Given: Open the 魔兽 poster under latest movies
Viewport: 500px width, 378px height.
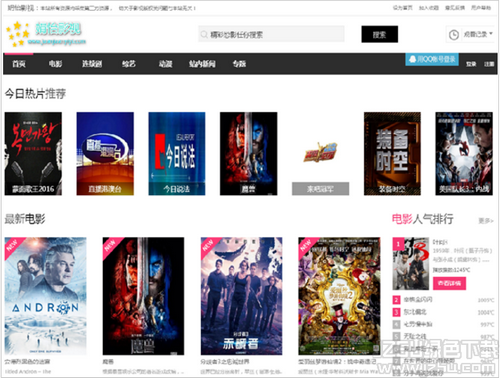Looking at the screenshot, I should click(143, 296).
